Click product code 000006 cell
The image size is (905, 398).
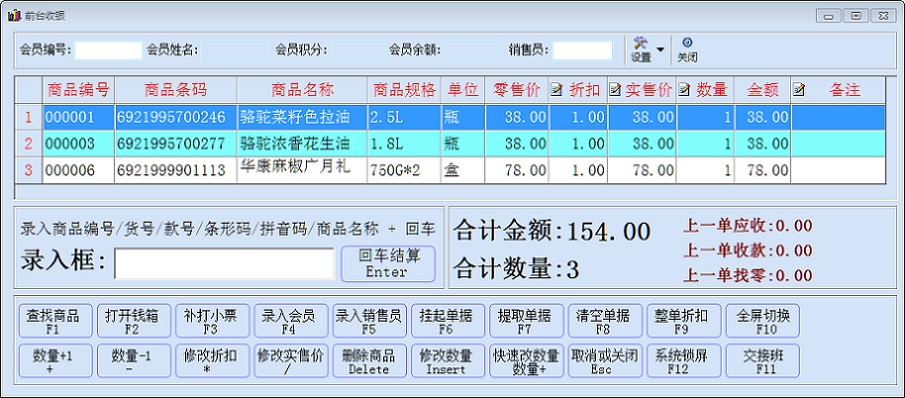78,170
